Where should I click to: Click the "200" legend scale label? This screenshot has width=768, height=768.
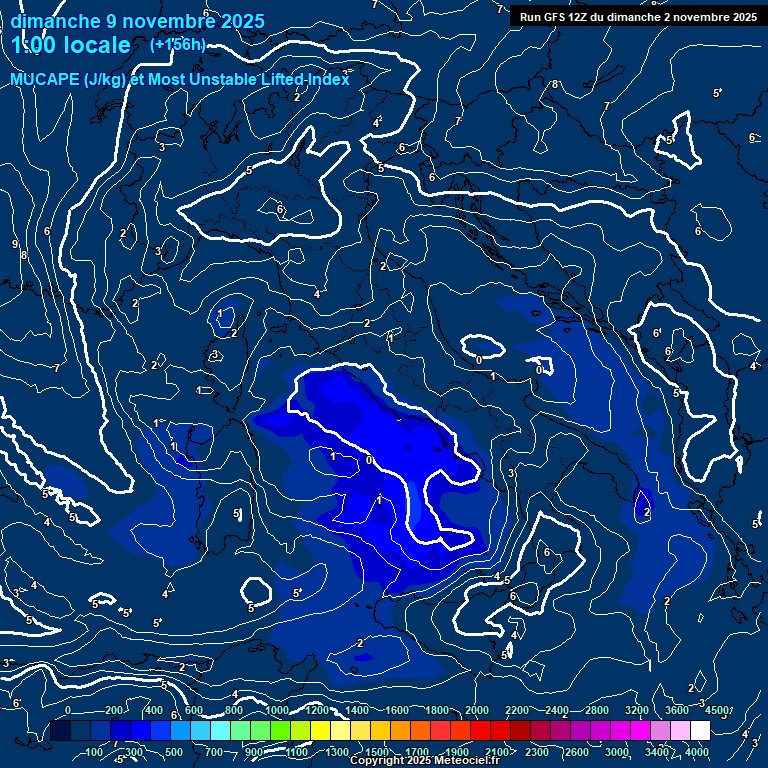114,710
